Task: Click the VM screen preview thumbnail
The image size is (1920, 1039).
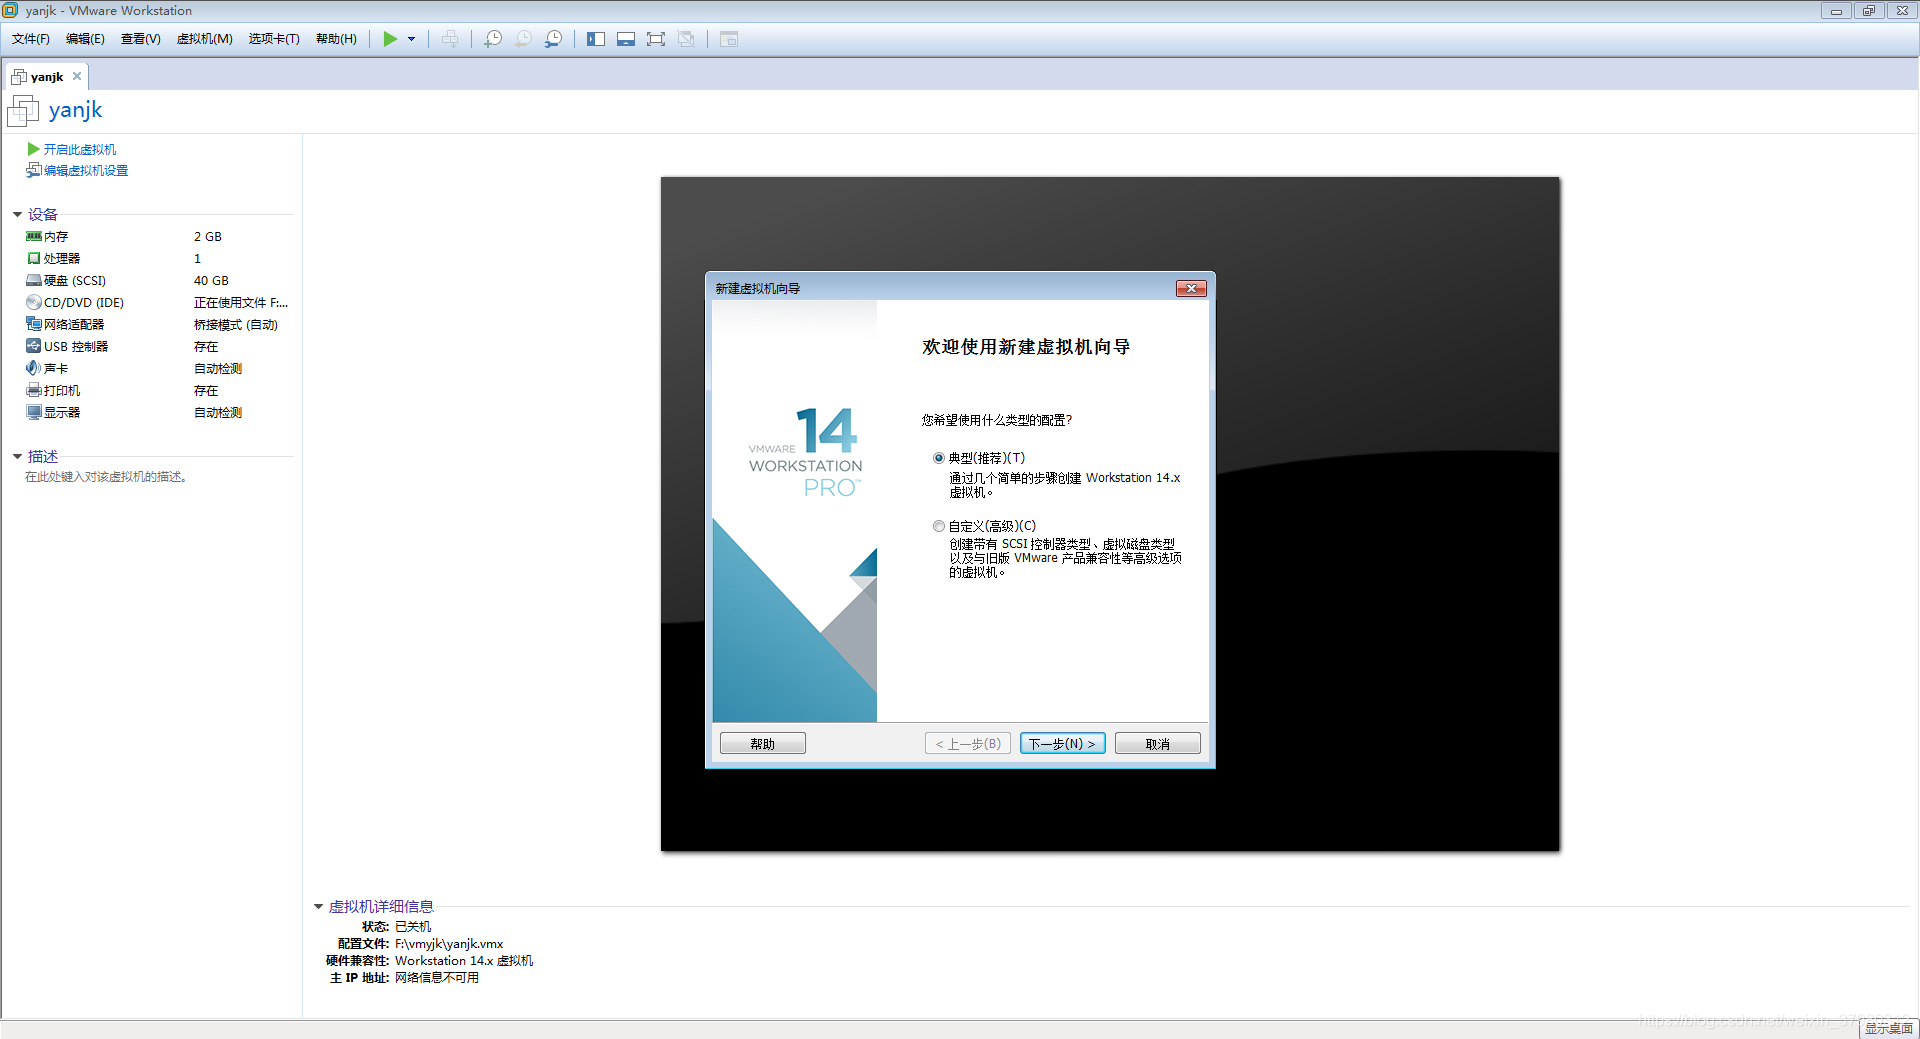Action: (x=1110, y=514)
